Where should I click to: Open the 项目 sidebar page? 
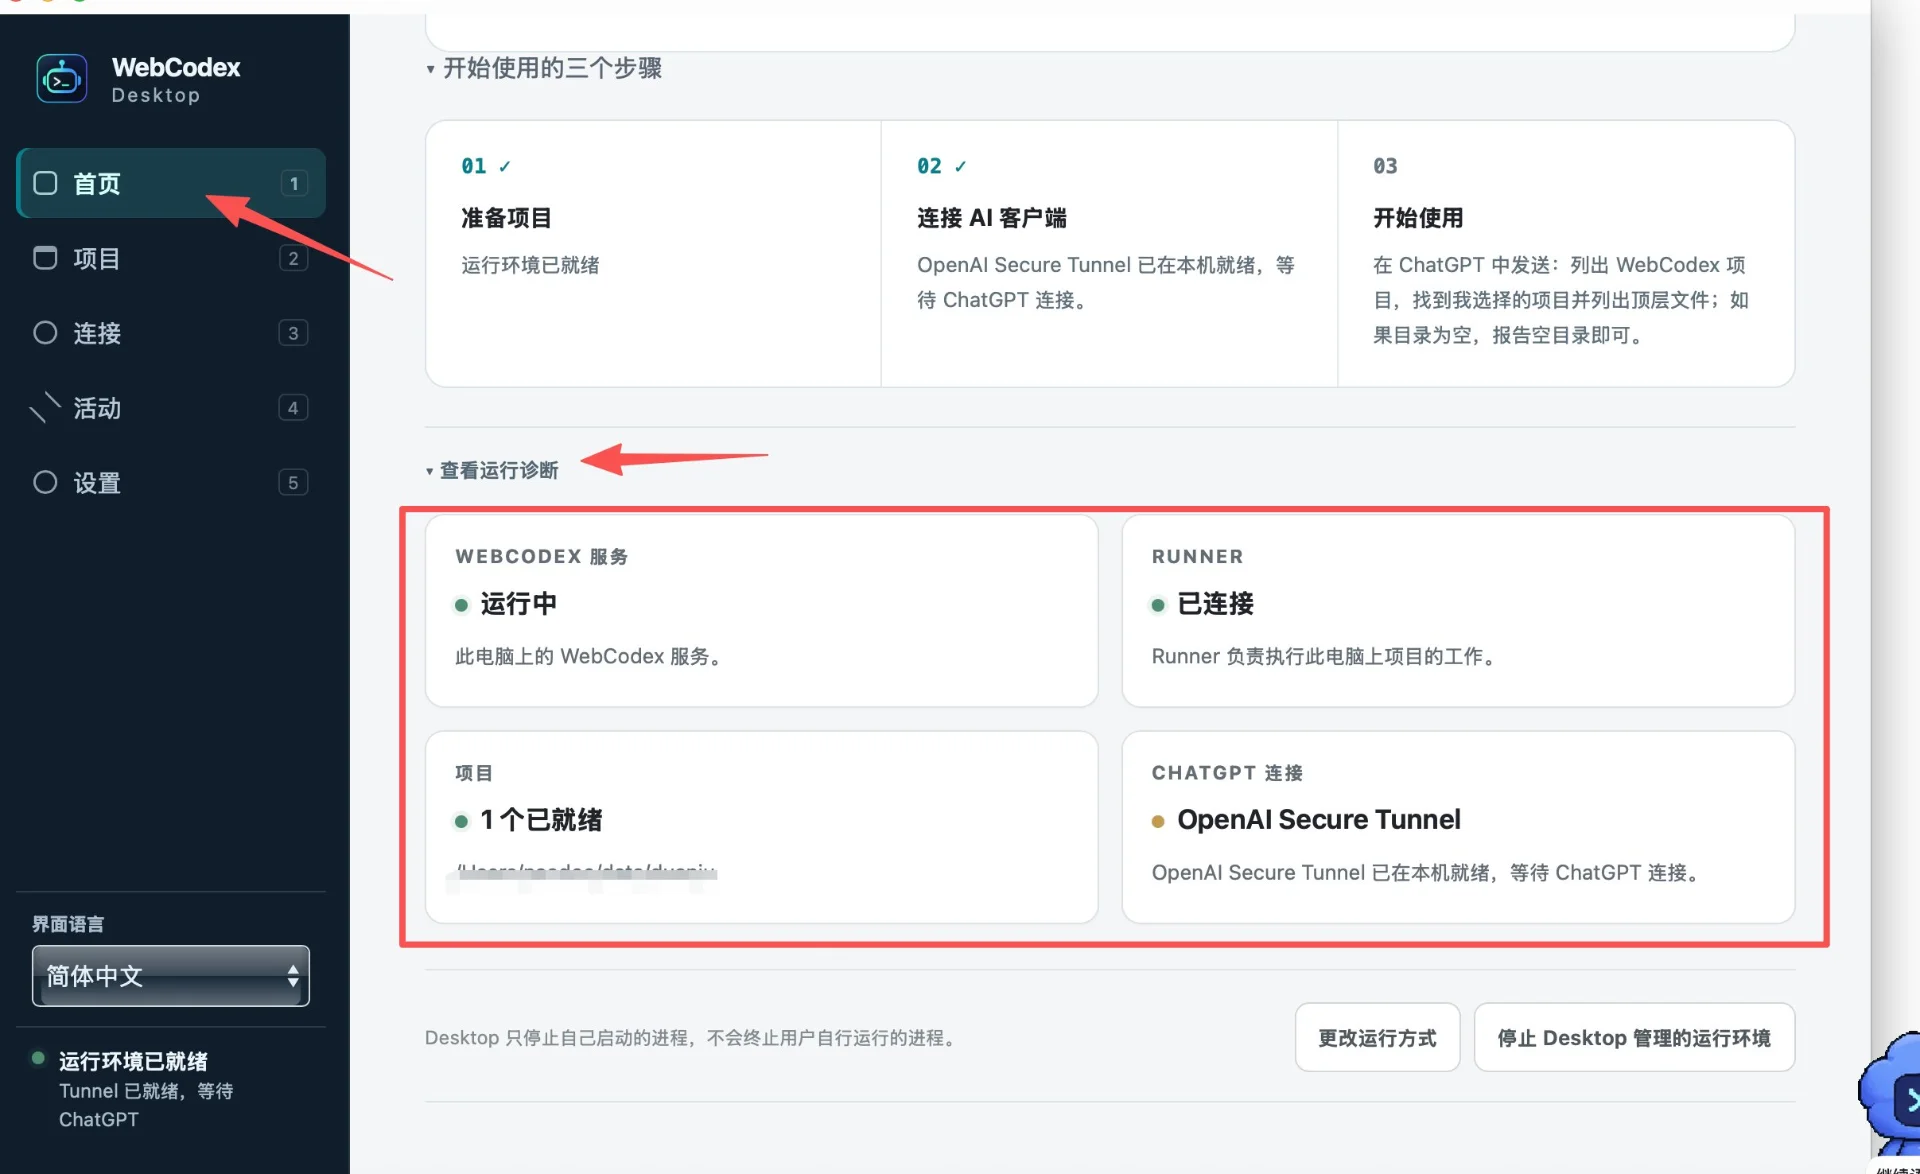pos(171,258)
